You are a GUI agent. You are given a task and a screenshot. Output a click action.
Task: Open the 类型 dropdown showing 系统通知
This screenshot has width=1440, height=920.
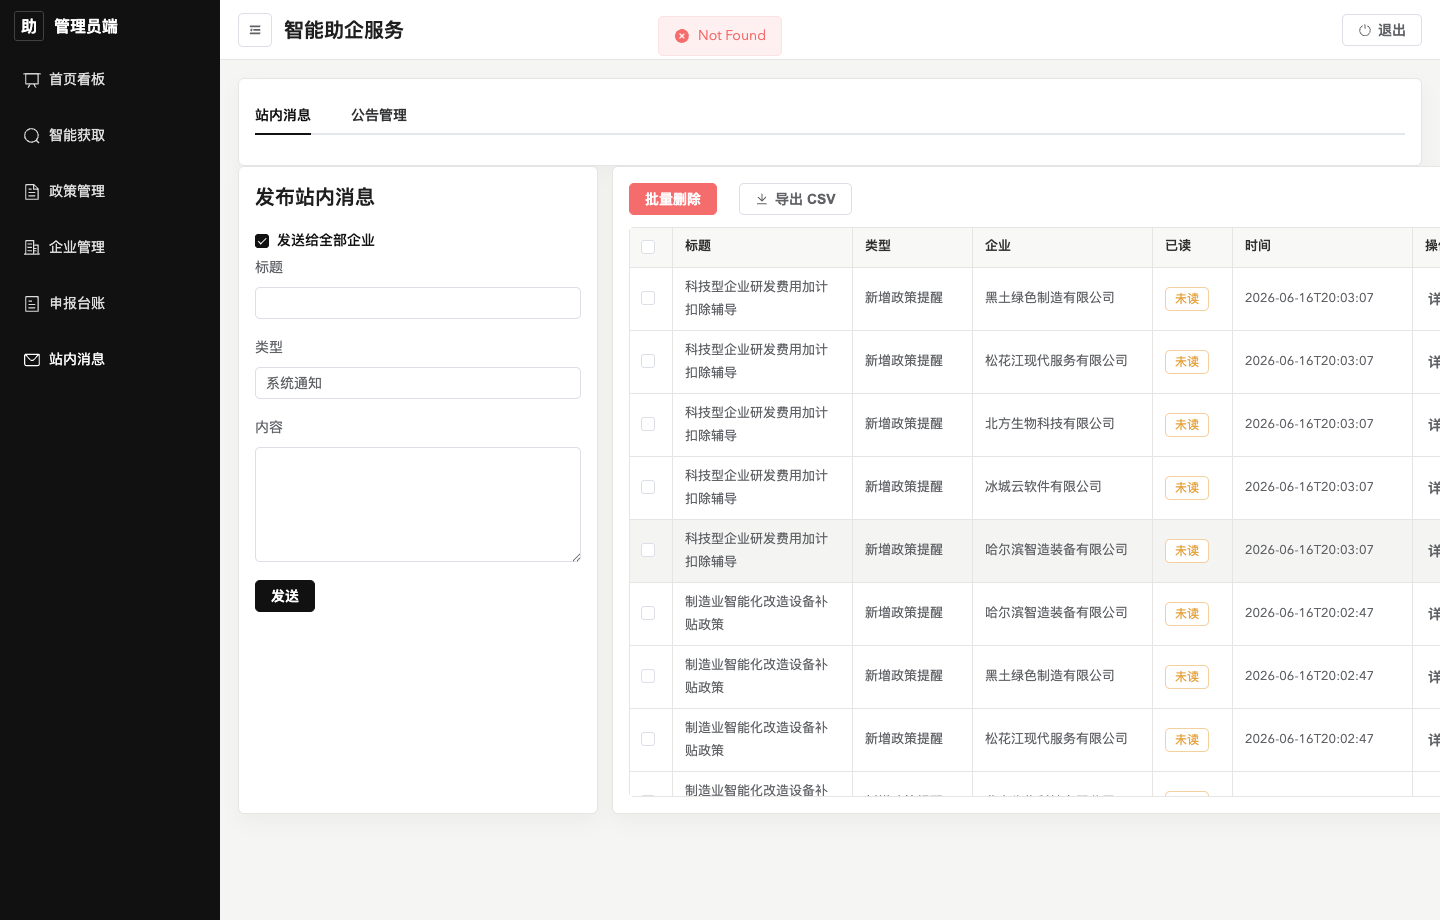418,383
